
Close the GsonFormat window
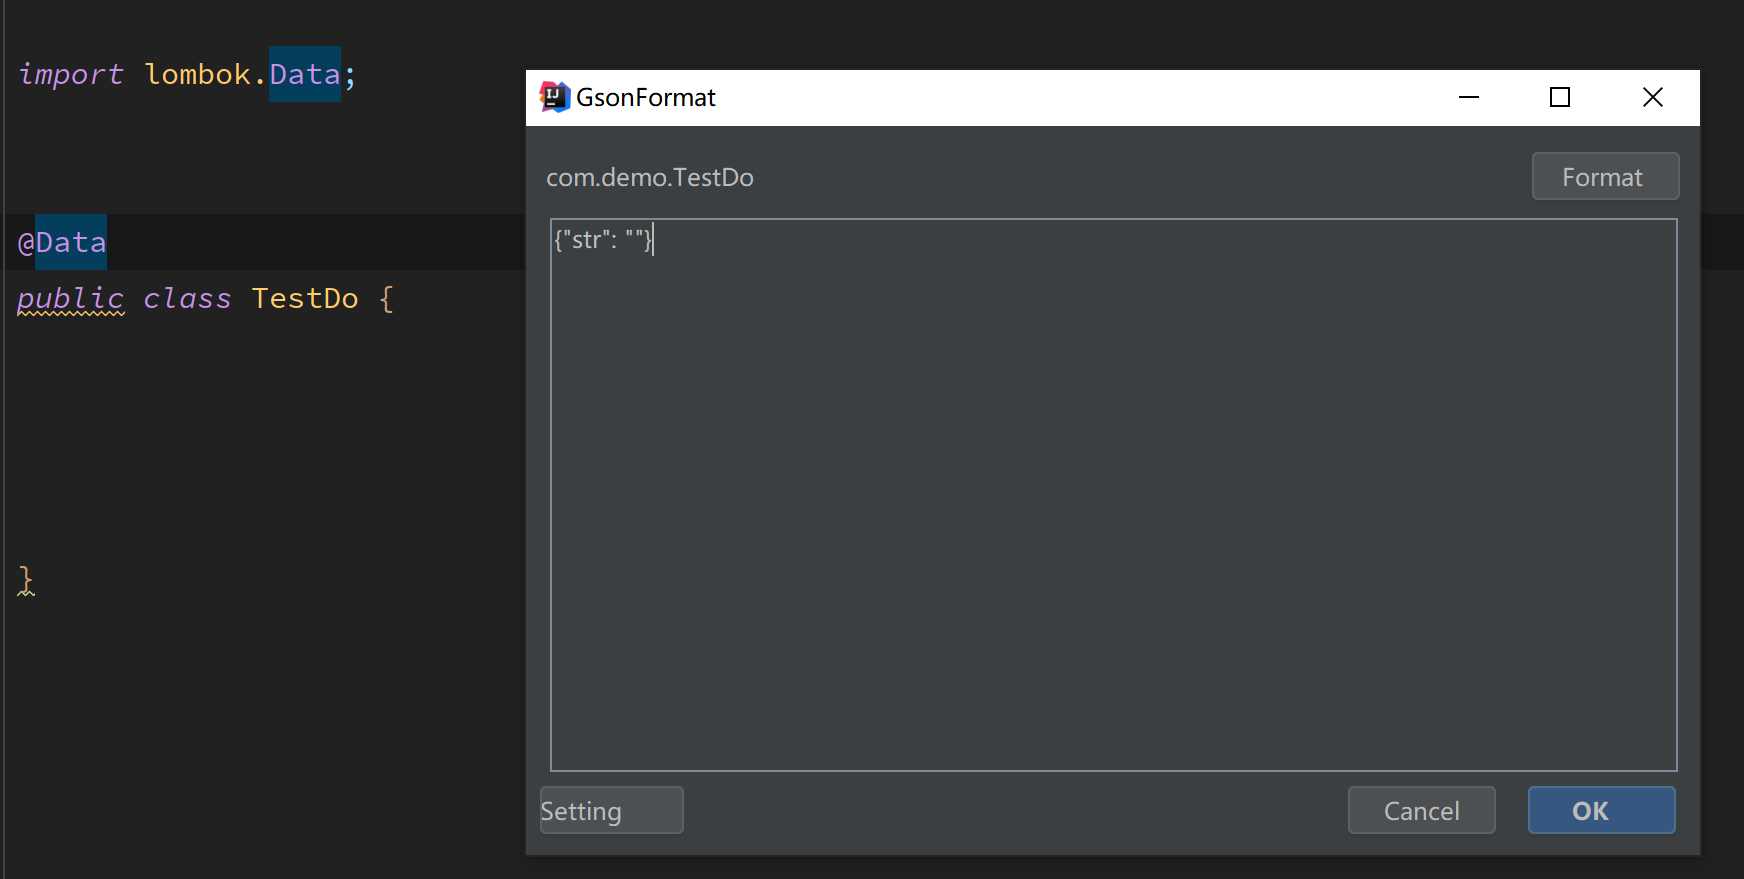click(1652, 97)
